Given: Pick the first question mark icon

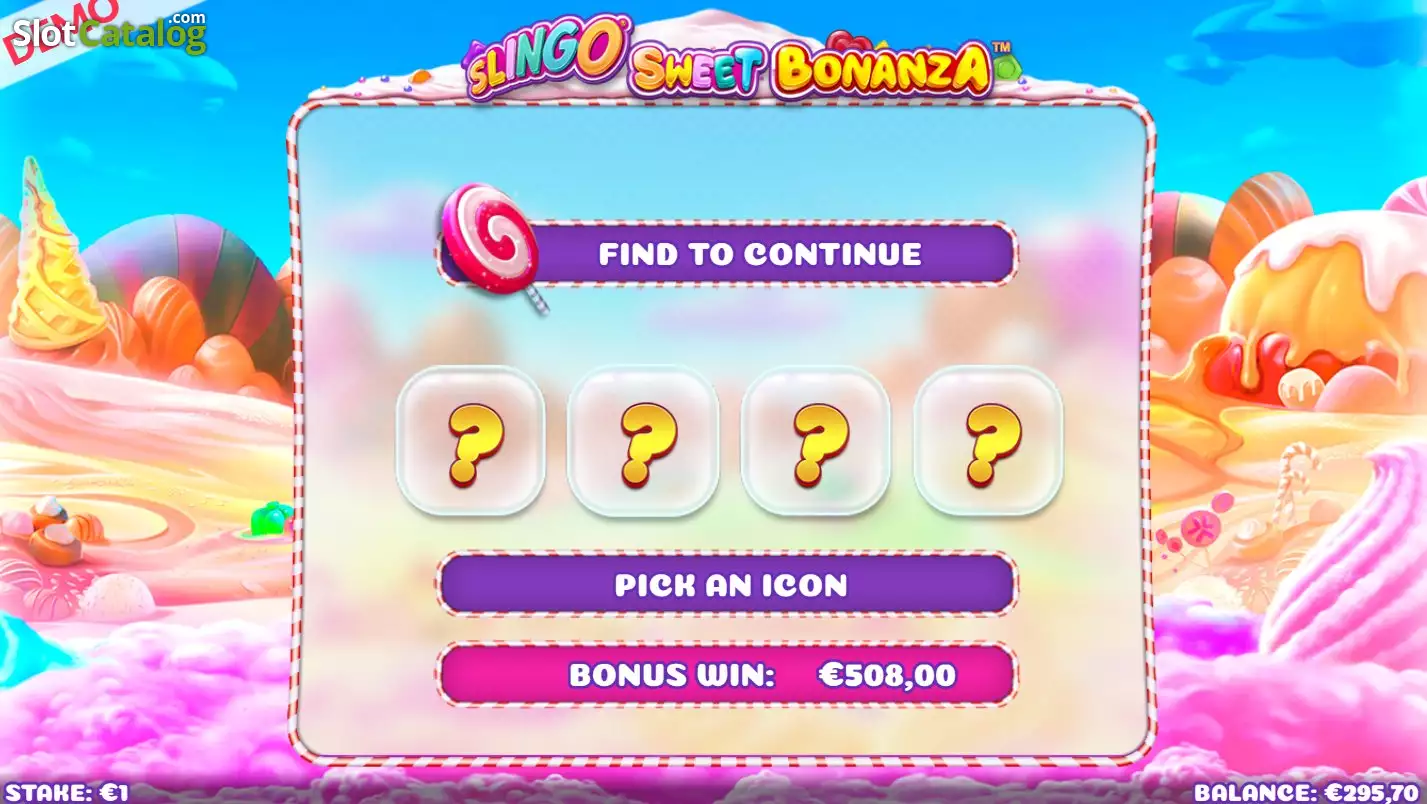Looking at the screenshot, I should click(471, 441).
